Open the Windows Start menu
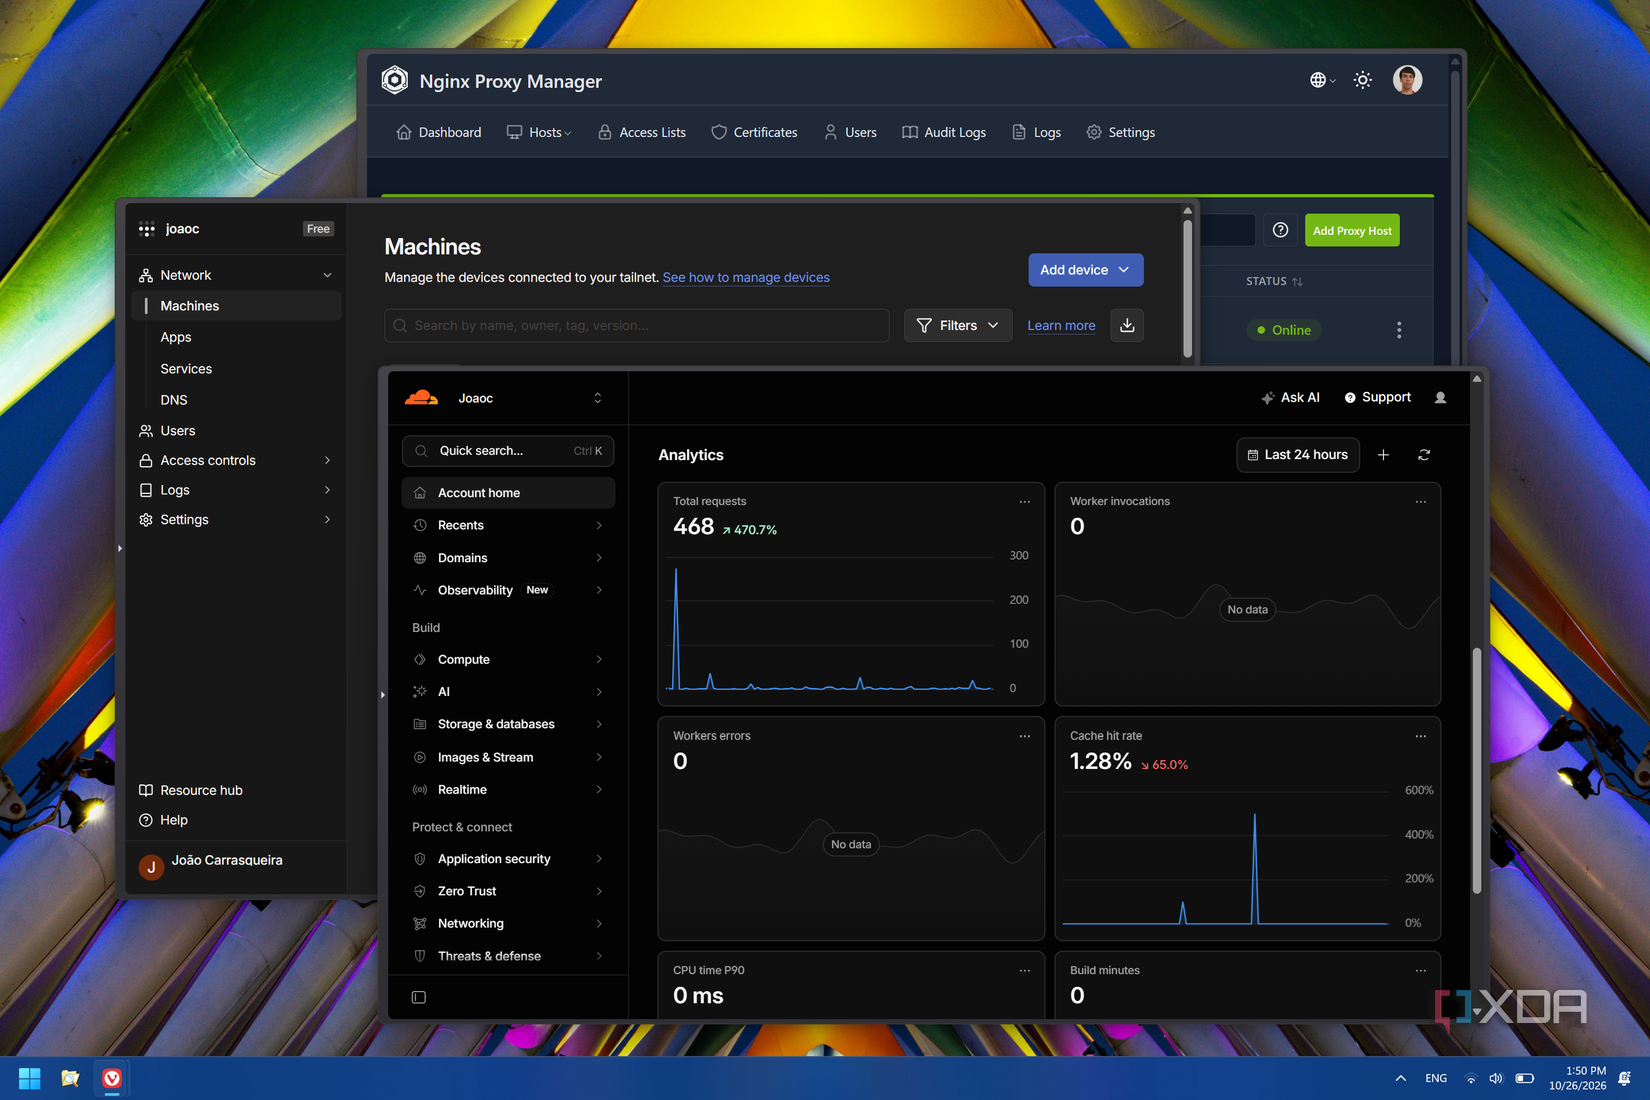Screen dimensions: 1650x1100 (29, 1078)
